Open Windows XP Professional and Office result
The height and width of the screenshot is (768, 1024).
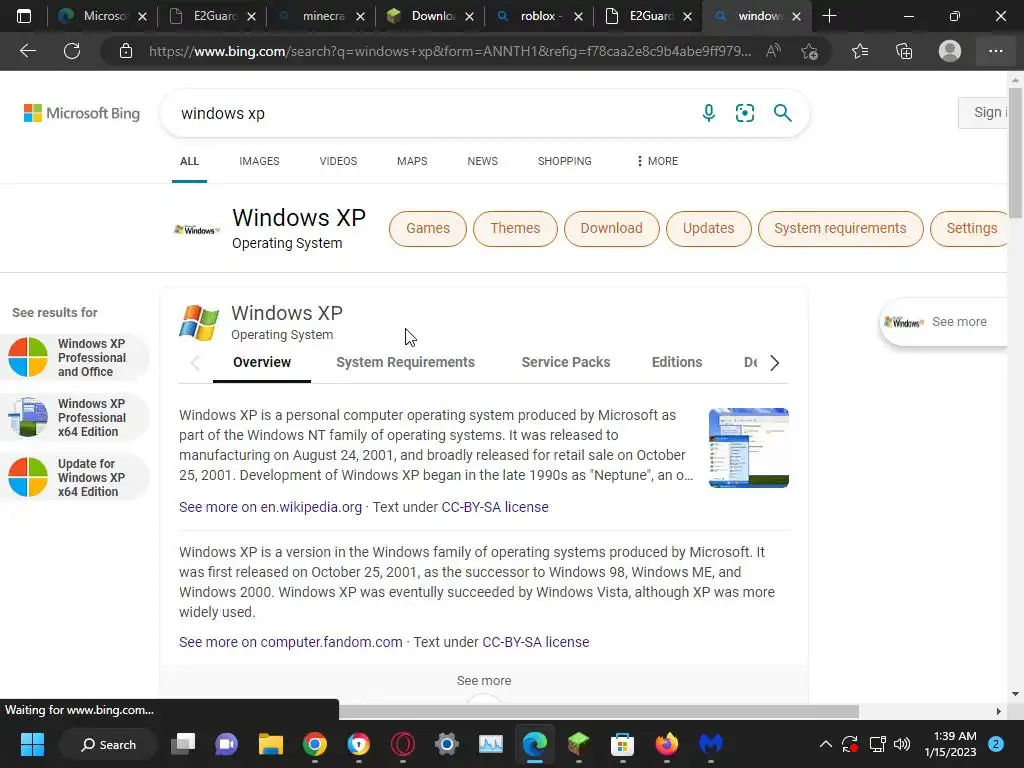point(75,357)
